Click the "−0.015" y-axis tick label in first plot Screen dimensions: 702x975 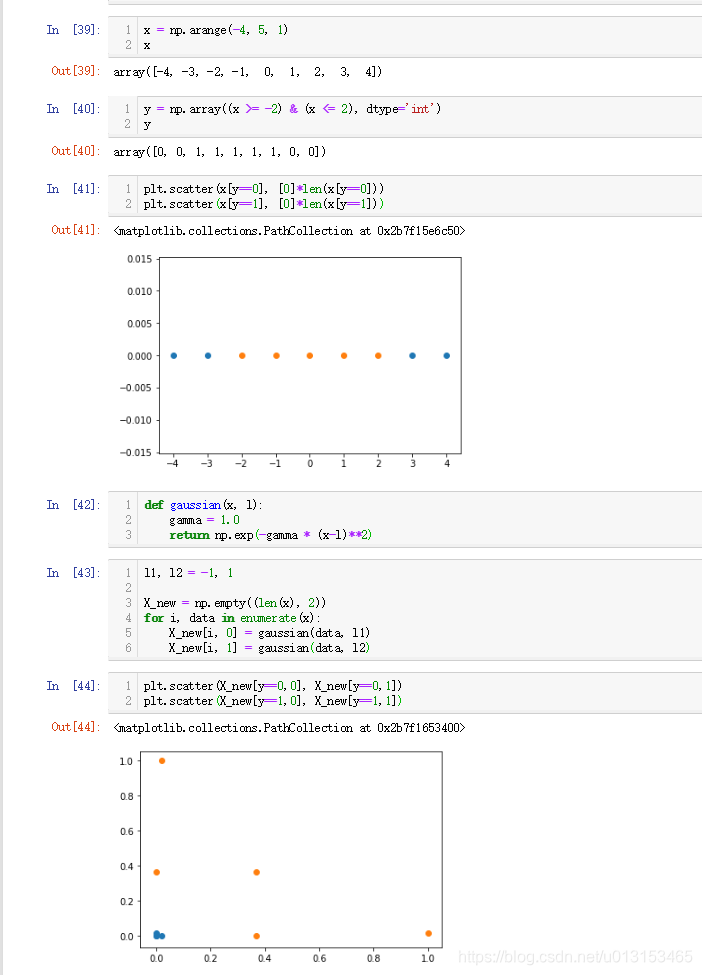coord(136,452)
